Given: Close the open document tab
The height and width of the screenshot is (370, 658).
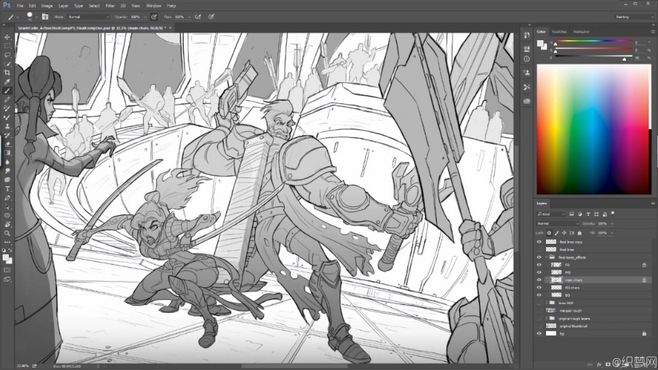Looking at the screenshot, I should [170, 28].
